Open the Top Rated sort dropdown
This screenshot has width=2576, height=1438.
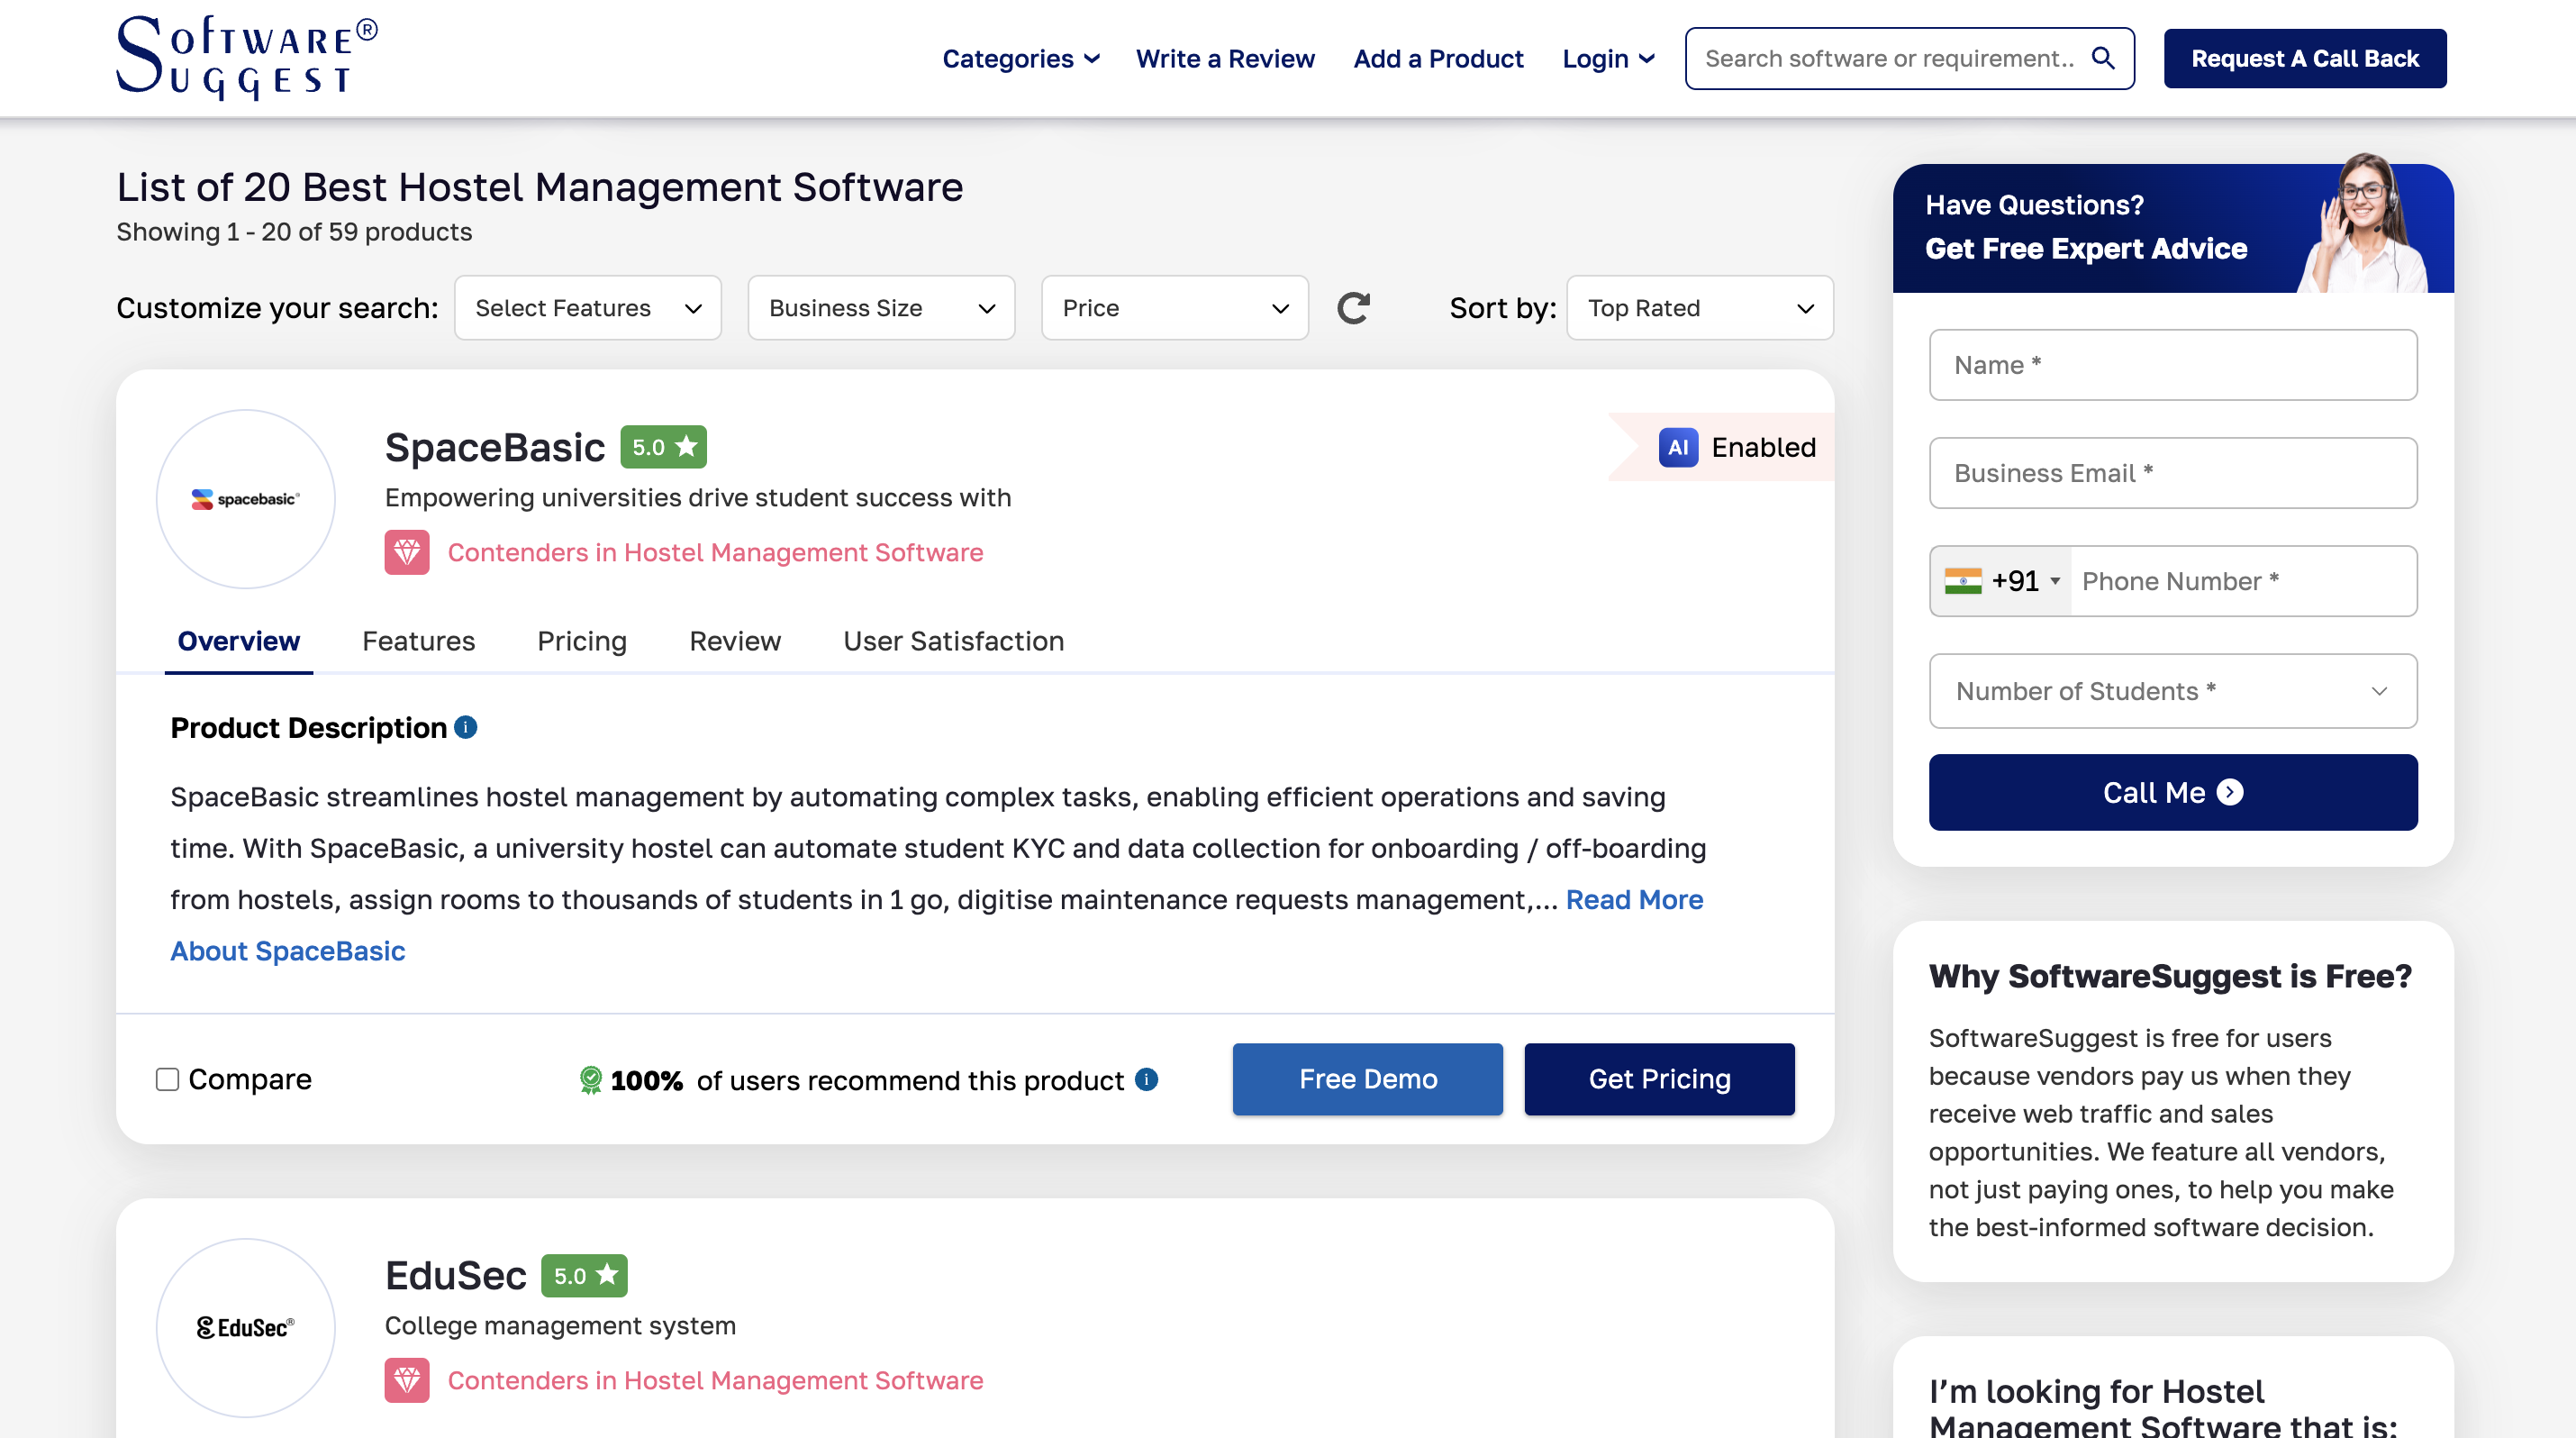1700,308
